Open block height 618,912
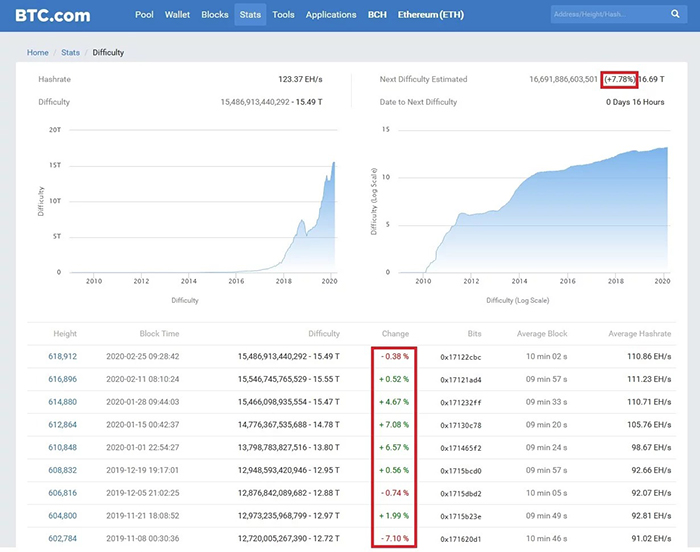 62,355
